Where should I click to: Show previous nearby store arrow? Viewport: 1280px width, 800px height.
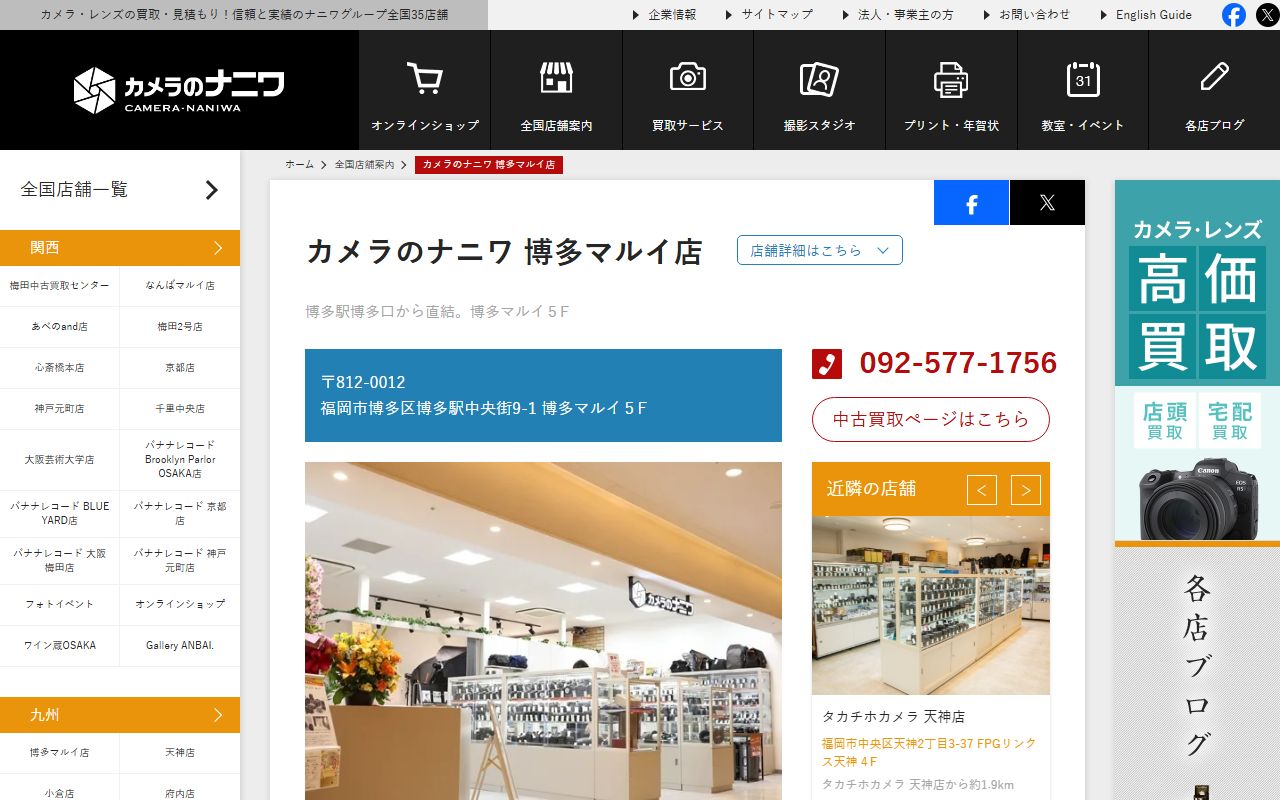click(x=982, y=490)
